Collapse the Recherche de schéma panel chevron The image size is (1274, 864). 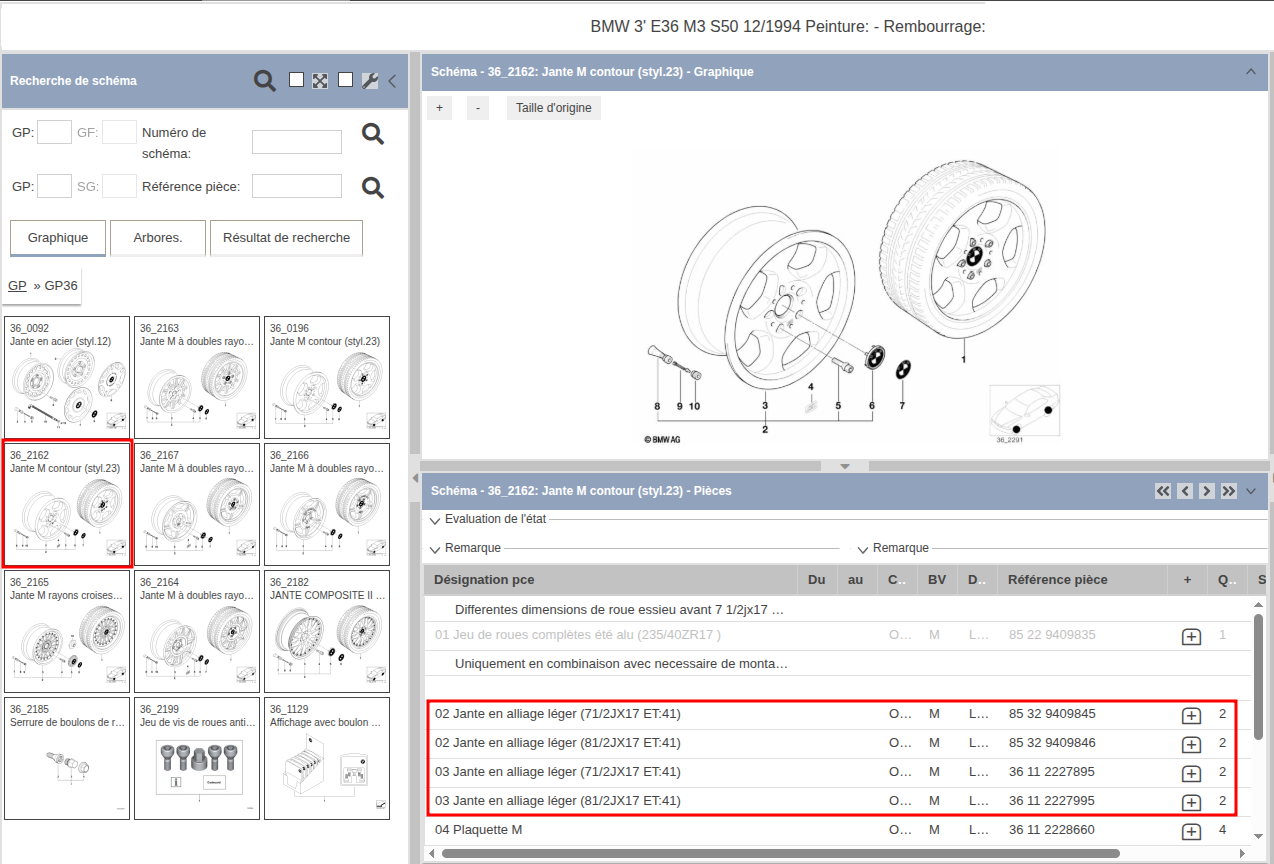tap(392, 81)
